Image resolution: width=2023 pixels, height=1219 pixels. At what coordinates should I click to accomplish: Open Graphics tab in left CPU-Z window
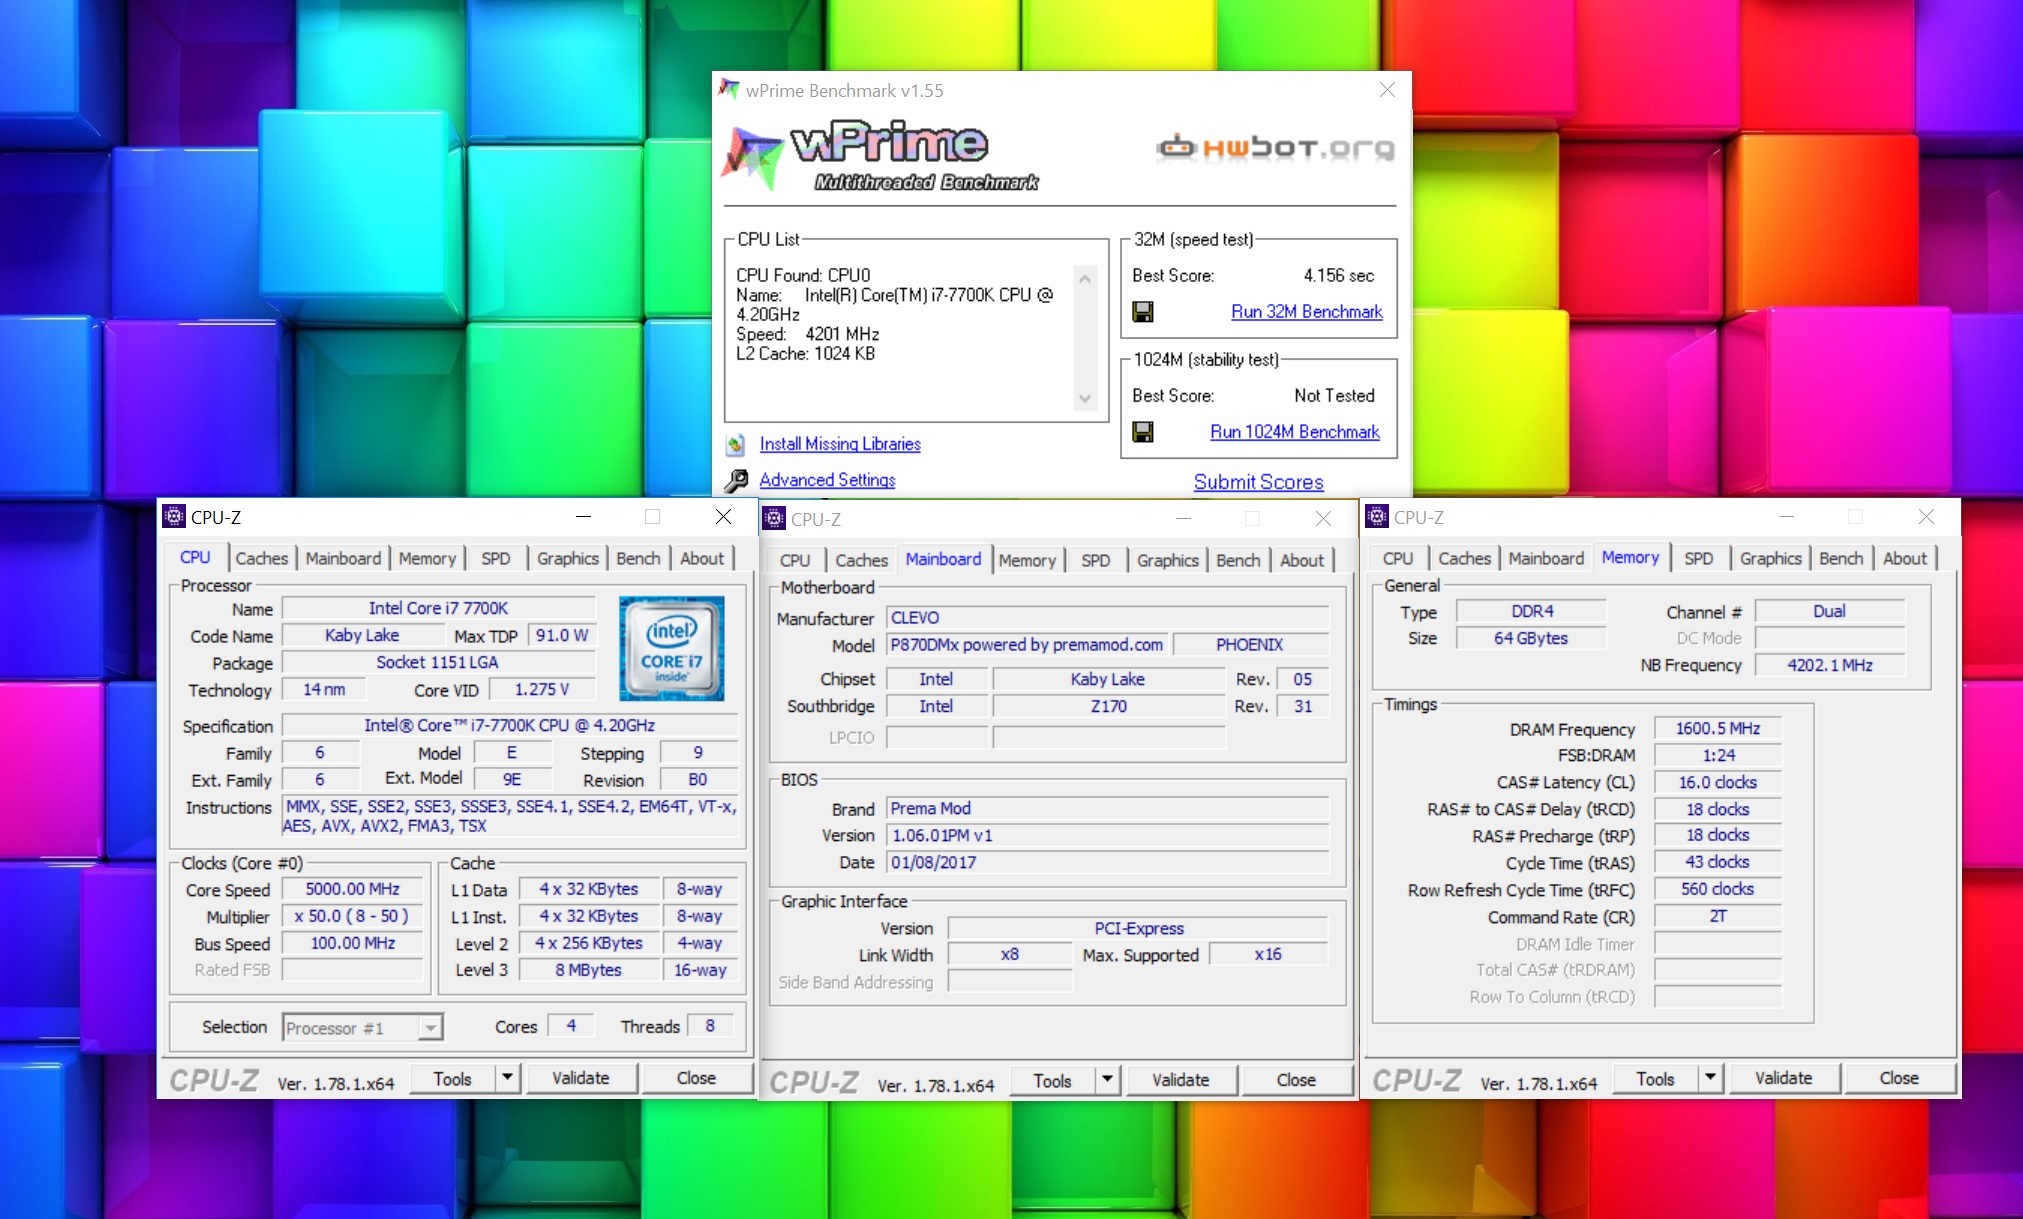click(x=567, y=558)
